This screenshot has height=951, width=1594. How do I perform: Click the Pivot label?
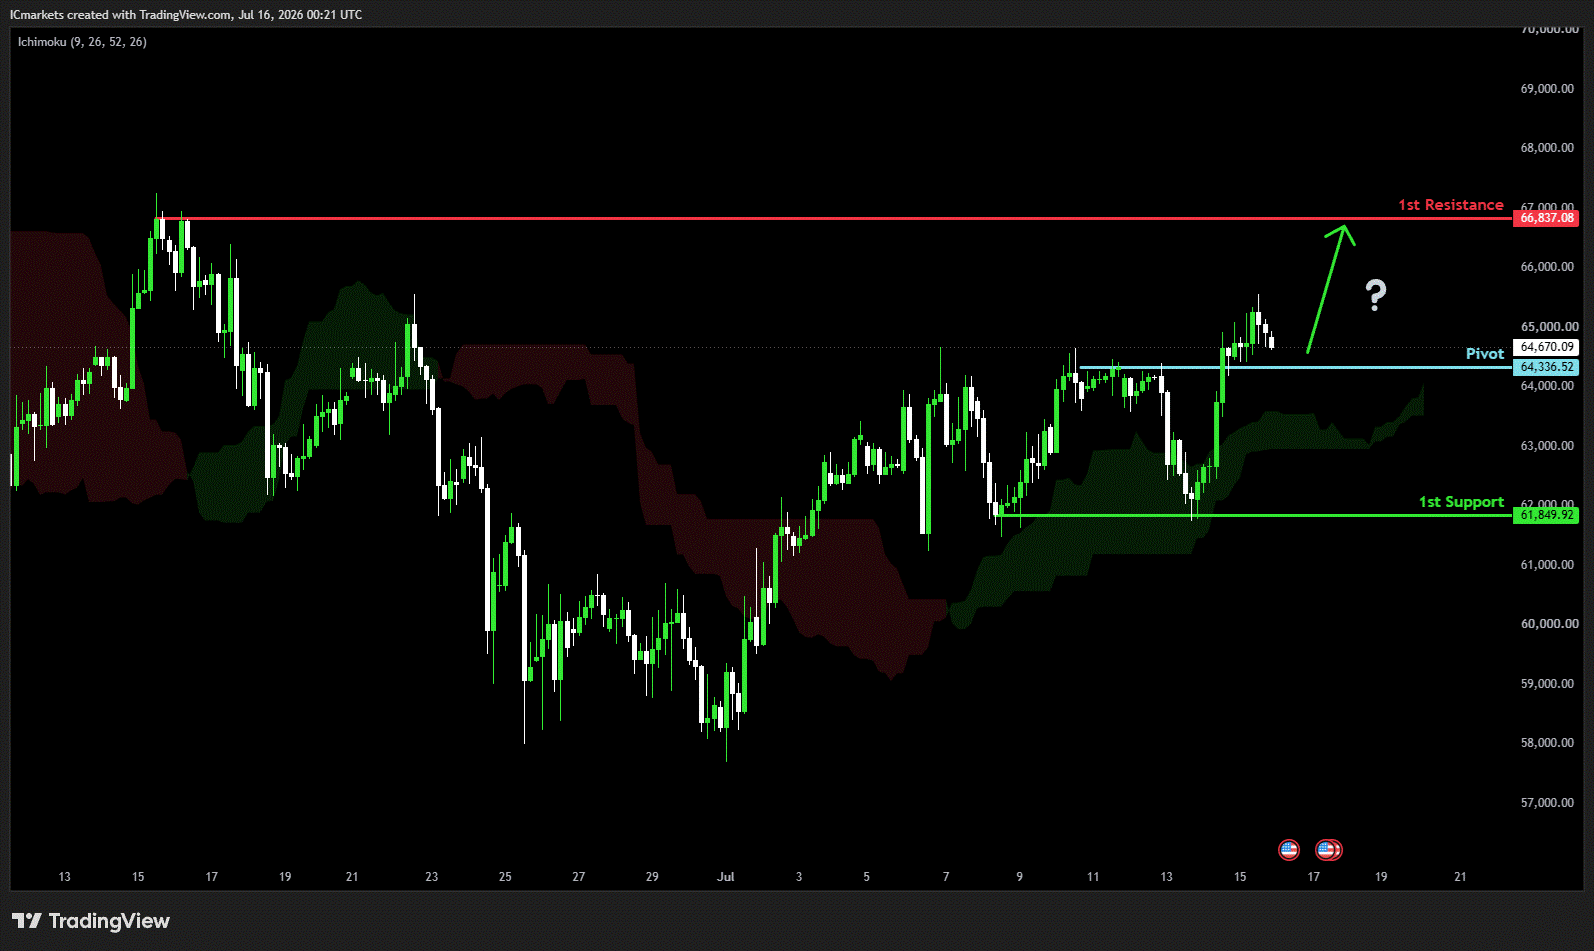(x=1485, y=354)
